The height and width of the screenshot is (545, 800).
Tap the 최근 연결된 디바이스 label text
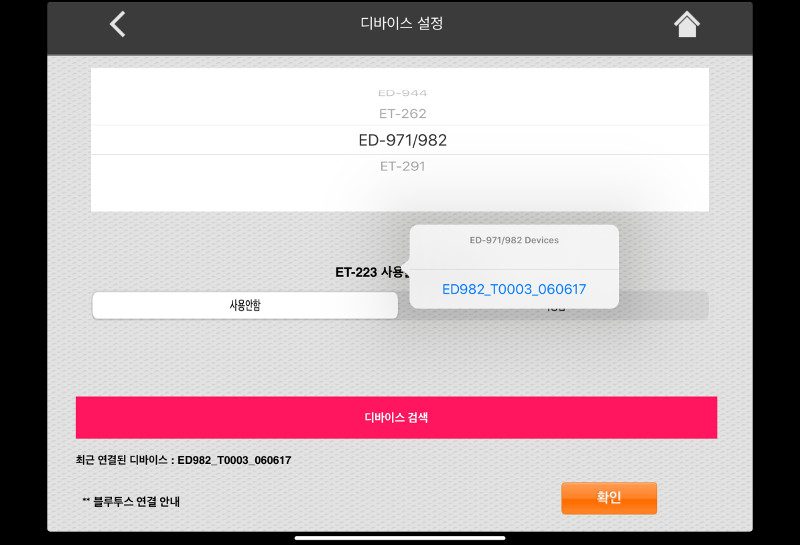pos(121,460)
